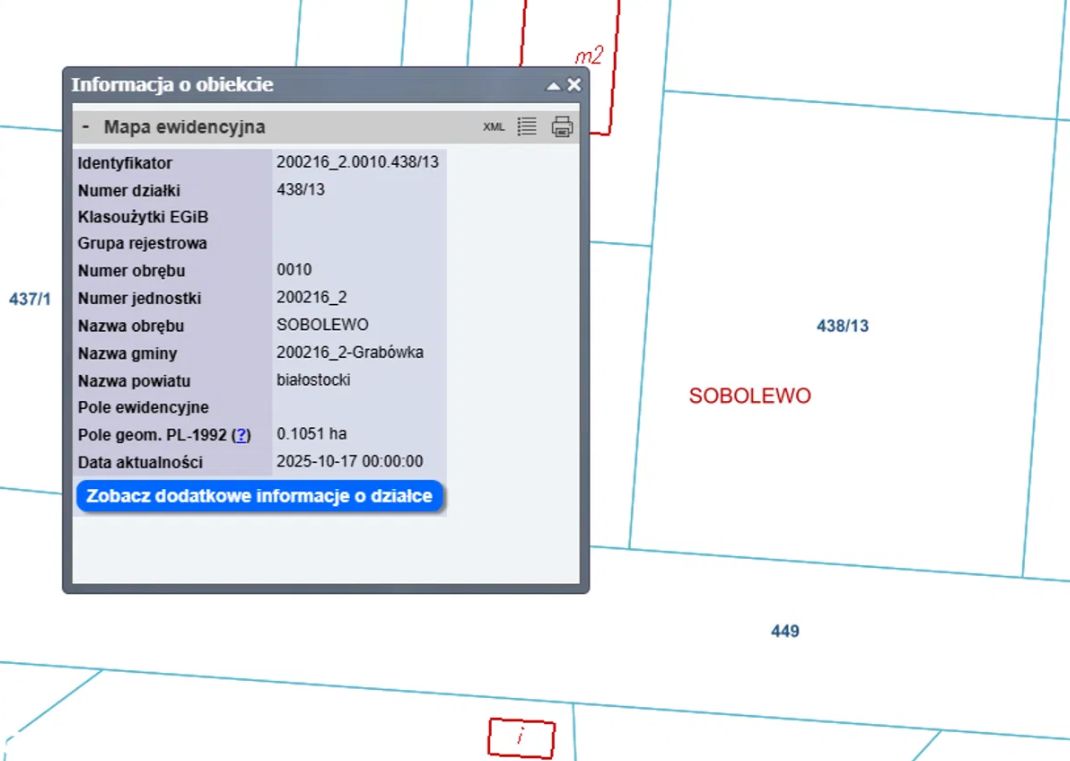Click the red SOBOLEWO label on map
Screen dimensions: 1070x761
click(x=750, y=396)
